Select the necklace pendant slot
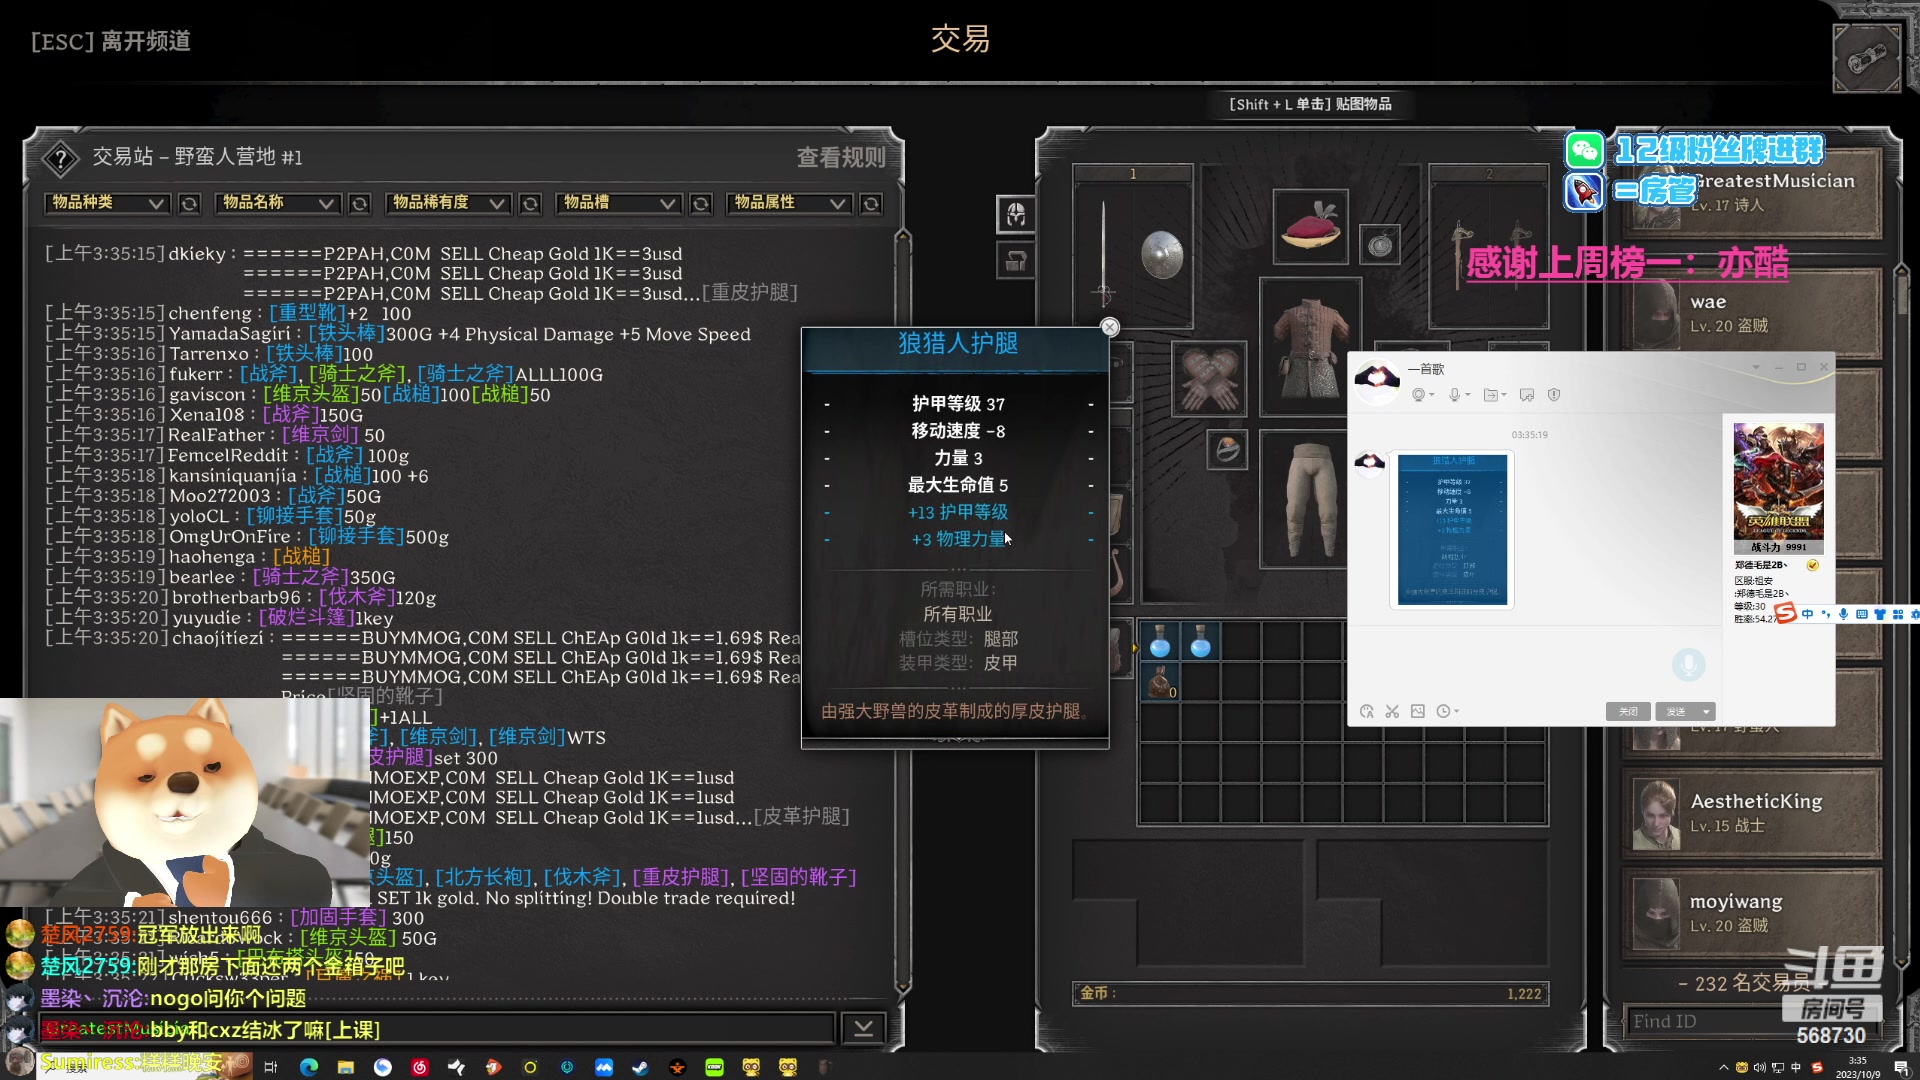Screen dimensions: 1920x1080 coord(1380,244)
